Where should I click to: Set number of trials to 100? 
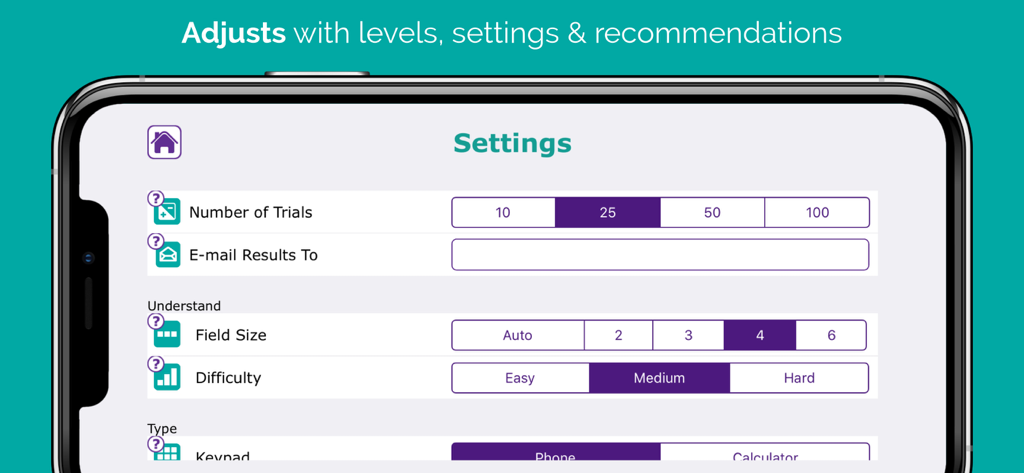click(817, 212)
